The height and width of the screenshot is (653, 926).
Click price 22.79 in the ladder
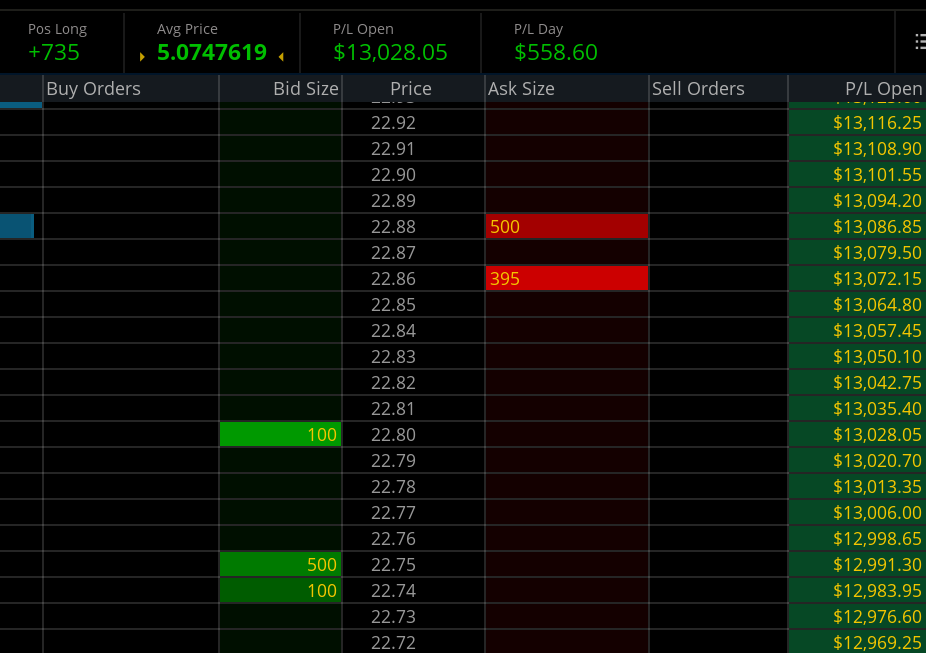pos(393,461)
